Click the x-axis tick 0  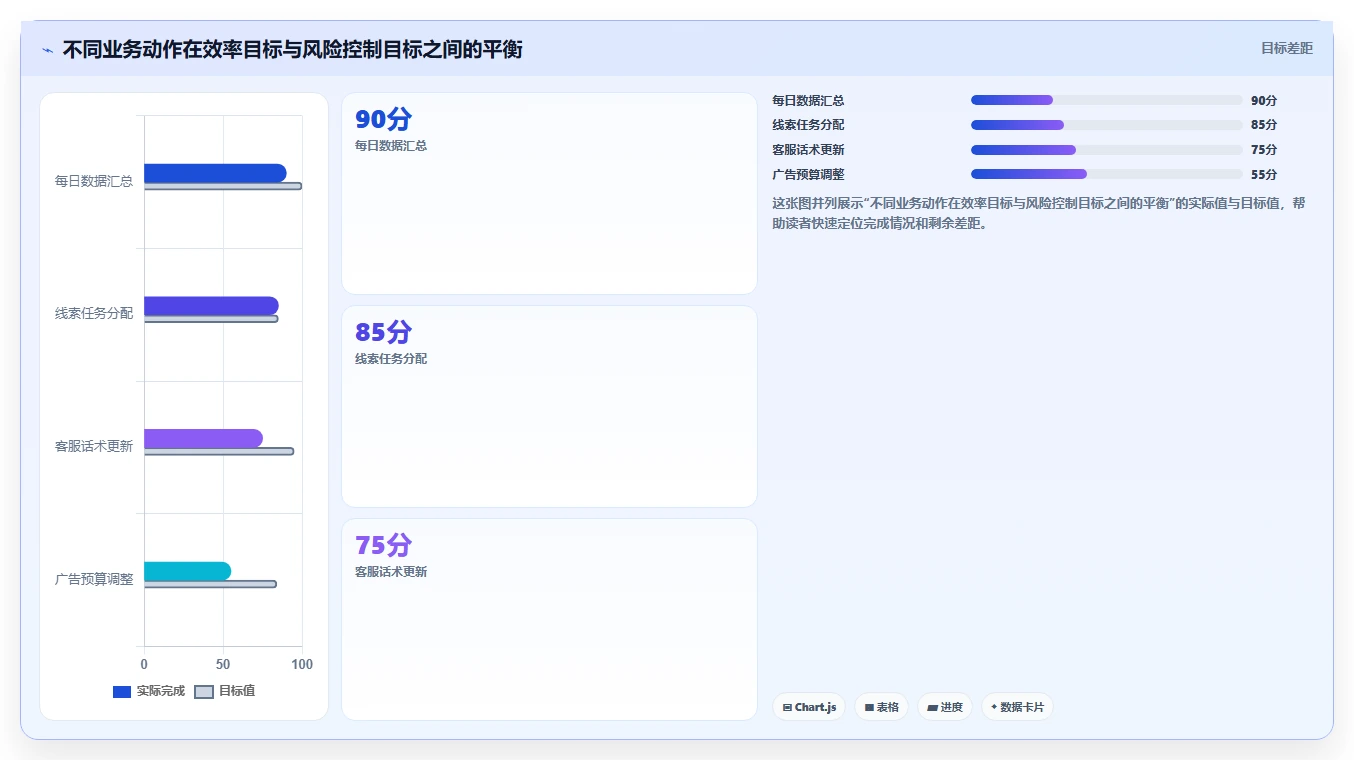(x=144, y=664)
